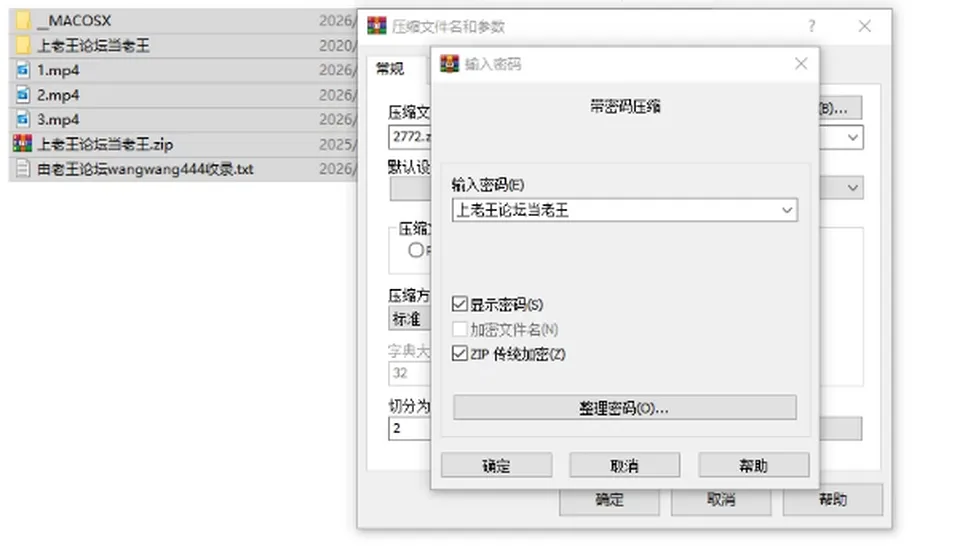Close the 压缩文件名和参数 window

(x=864, y=26)
